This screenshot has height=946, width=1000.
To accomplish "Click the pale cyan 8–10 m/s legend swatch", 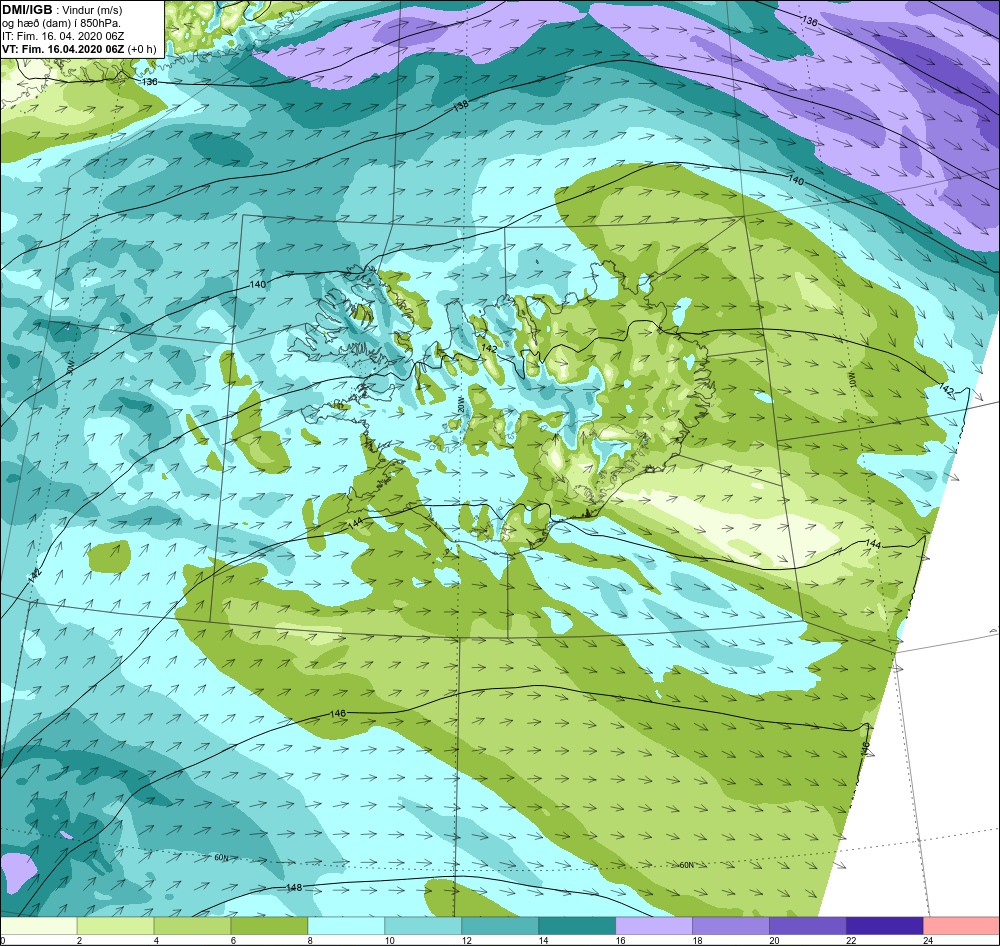I will click(346, 926).
